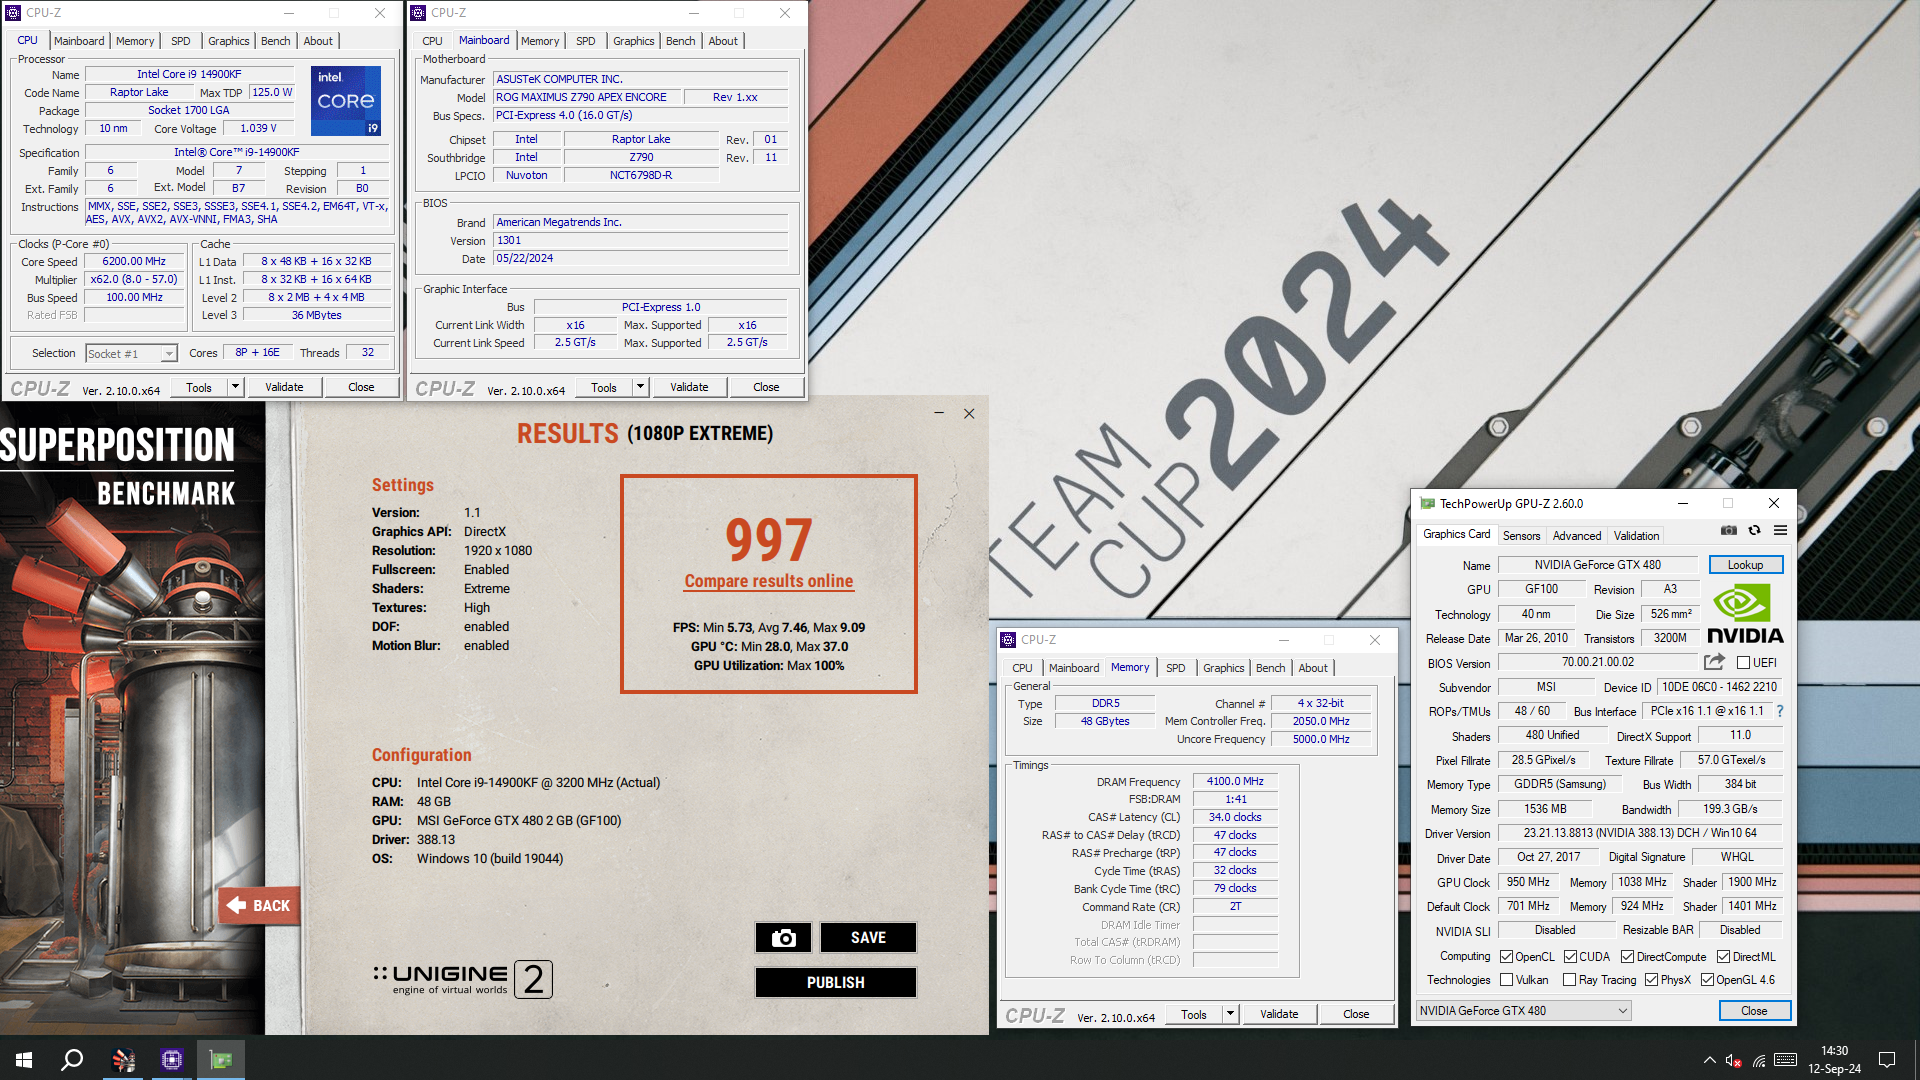Click the CPU-Z Memory window title icon
The width and height of the screenshot is (1920, 1080).
tap(1009, 640)
